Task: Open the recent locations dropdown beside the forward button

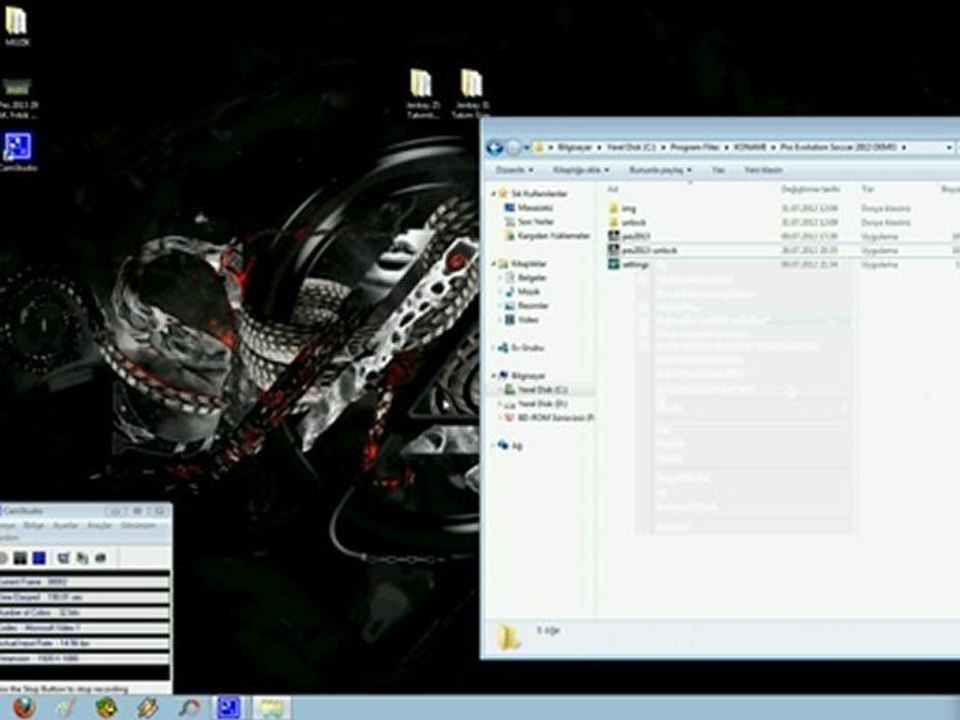Action: click(x=527, y=148)
